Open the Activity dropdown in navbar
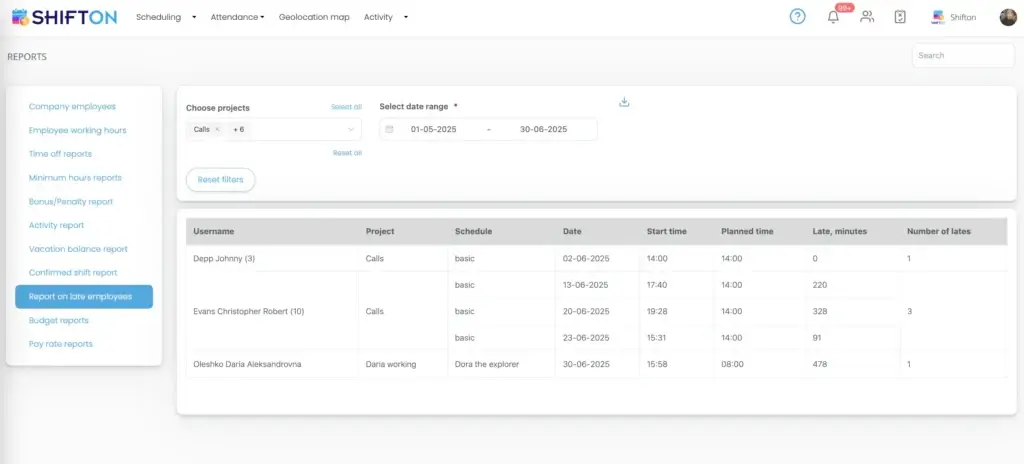 pos(385,17)
